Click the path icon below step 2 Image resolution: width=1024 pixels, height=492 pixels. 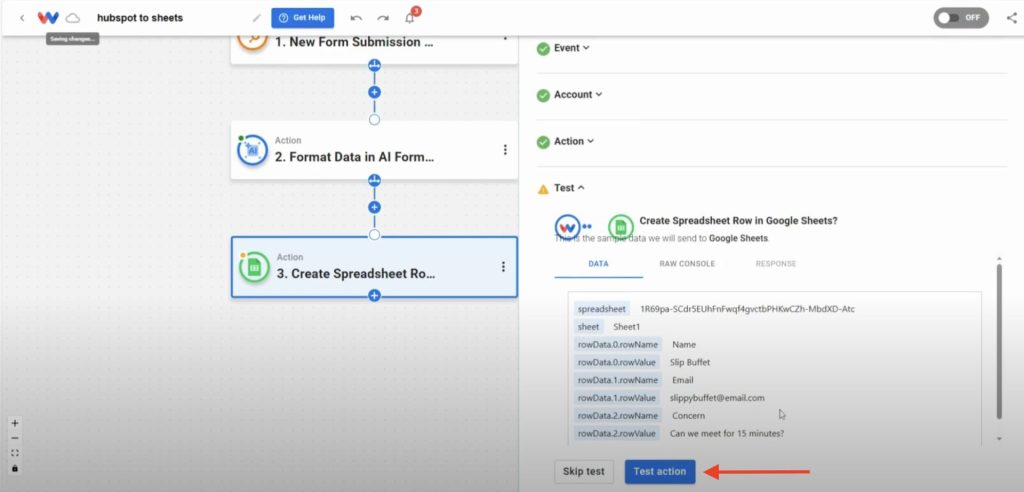pos(374,180)
